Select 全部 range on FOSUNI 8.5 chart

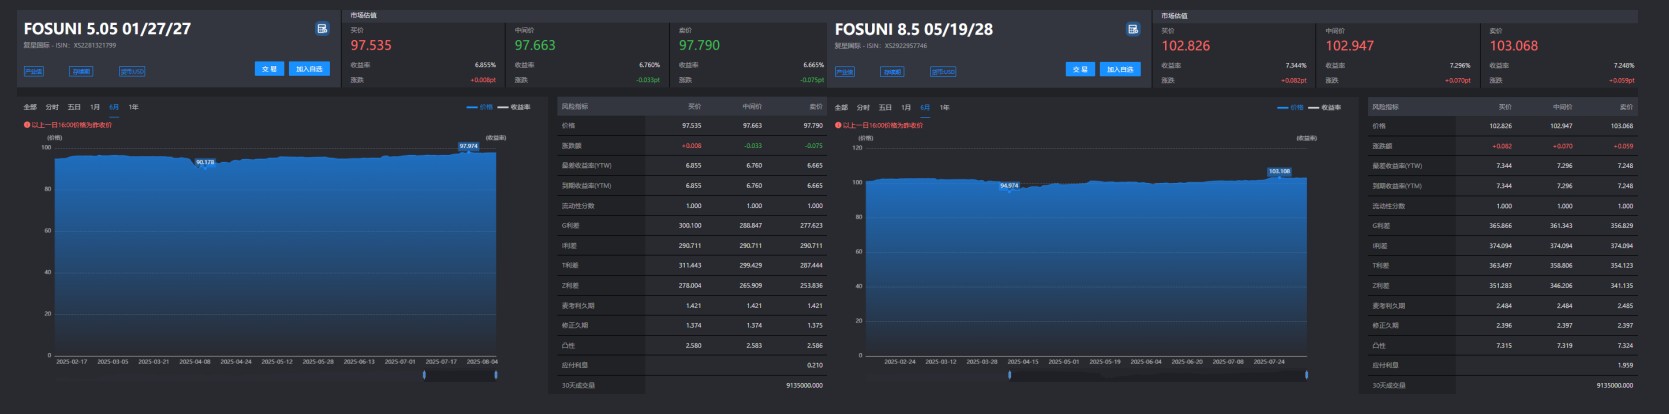841,107
